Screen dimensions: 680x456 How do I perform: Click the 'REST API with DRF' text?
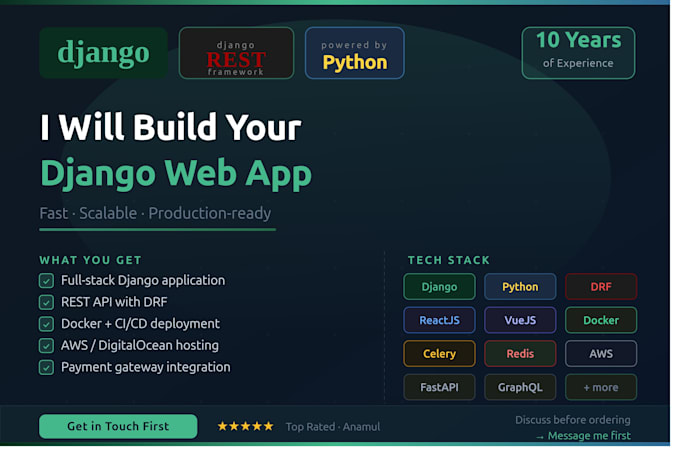pyautogui.click(x=114, y=302)
